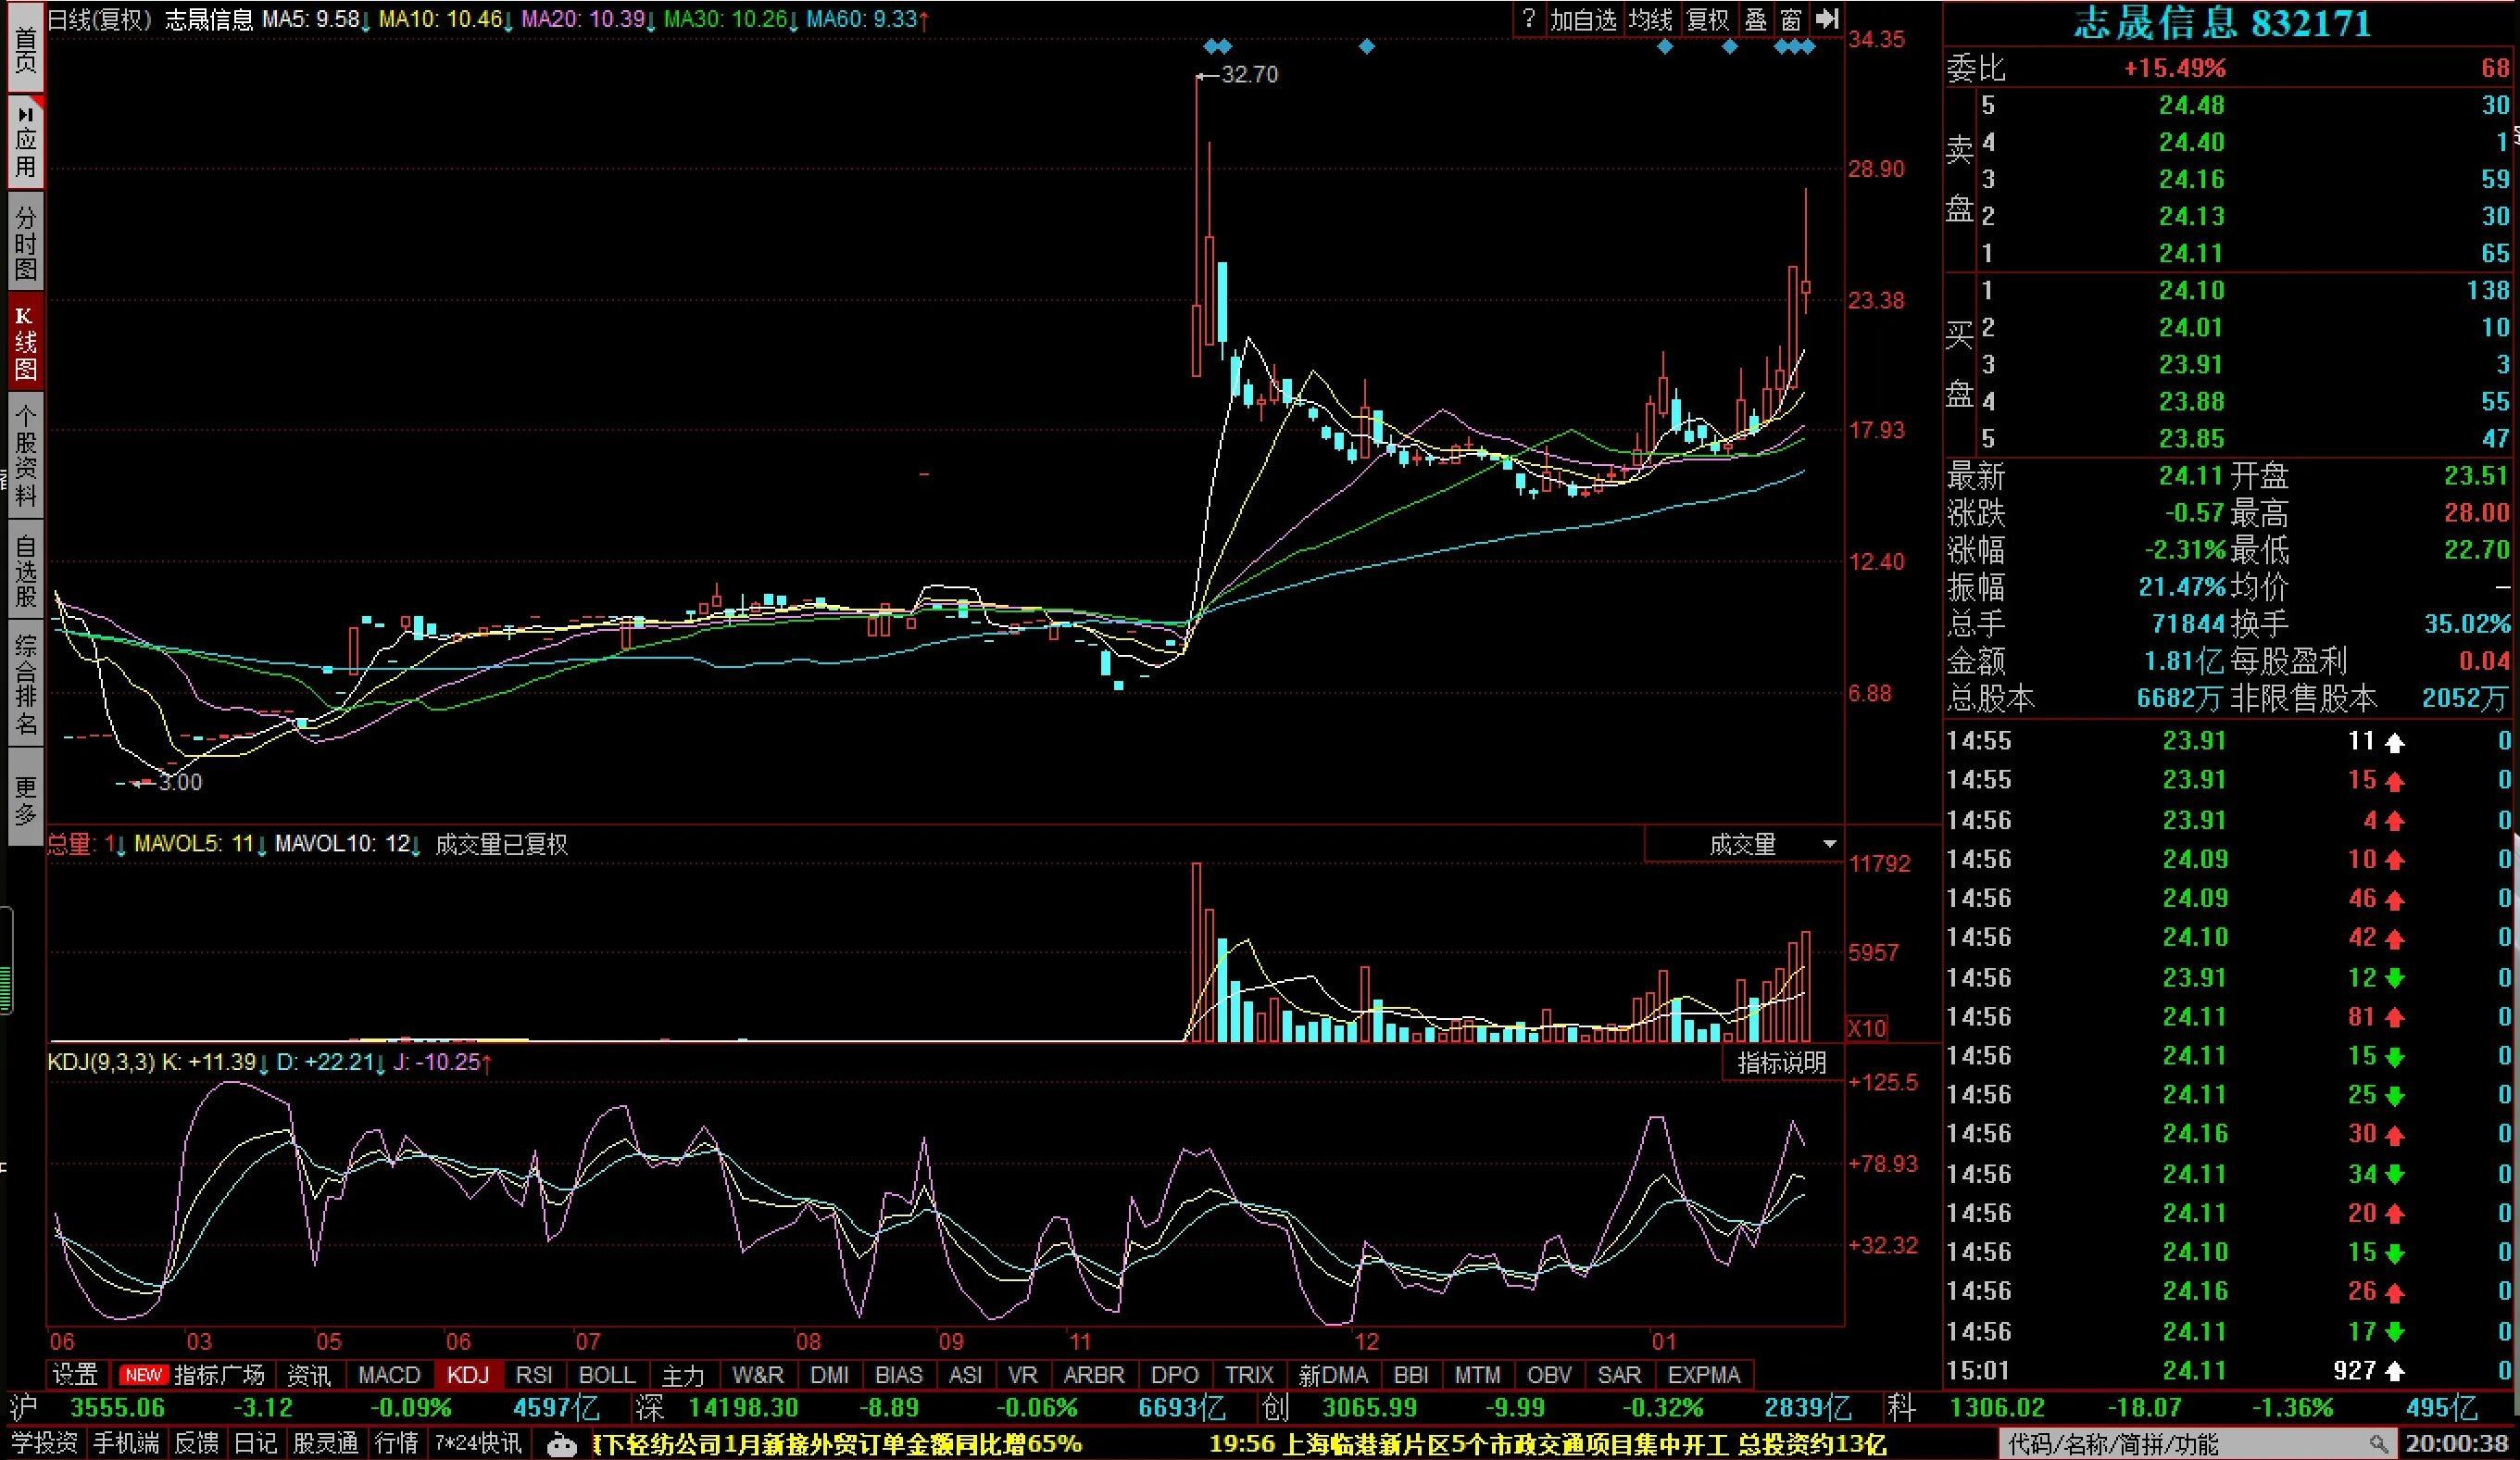Viewport: 2520px width, 1460px height.
Task: Click the search magnifier icon
Action: click(2377, 1444)
